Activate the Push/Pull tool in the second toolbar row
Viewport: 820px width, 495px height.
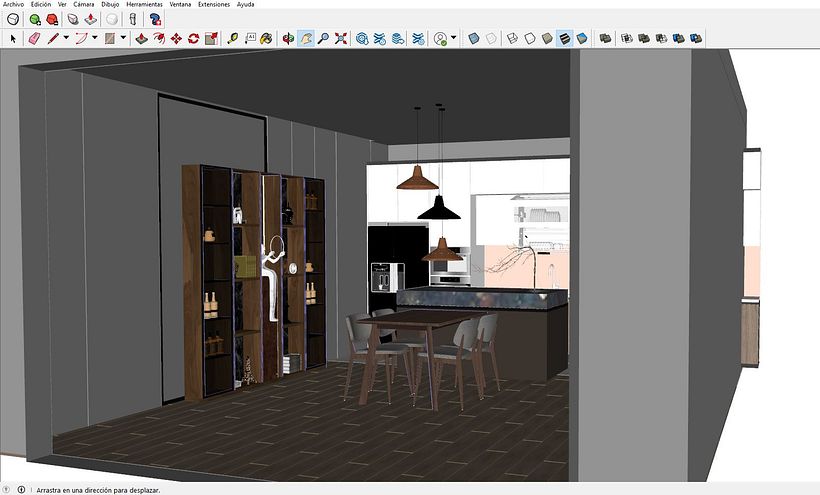[141, 38]
